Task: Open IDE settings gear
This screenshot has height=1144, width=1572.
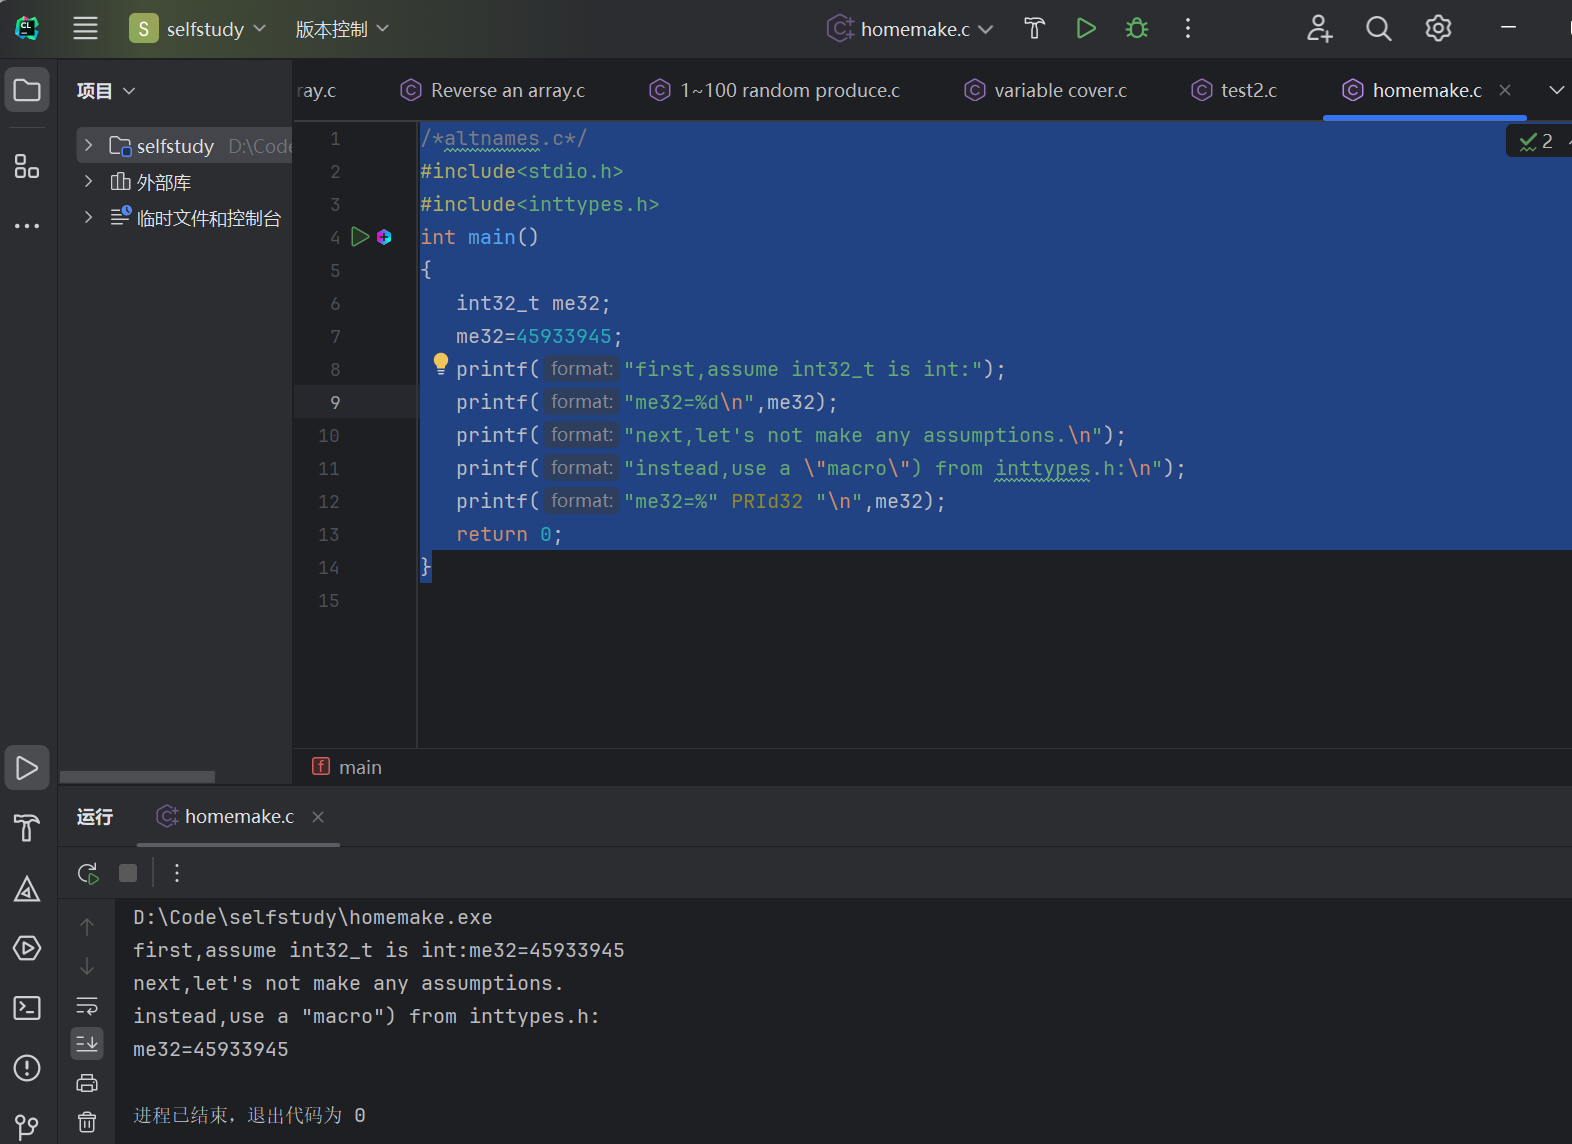Action: pyautogui.click(x=1438, y=29)
